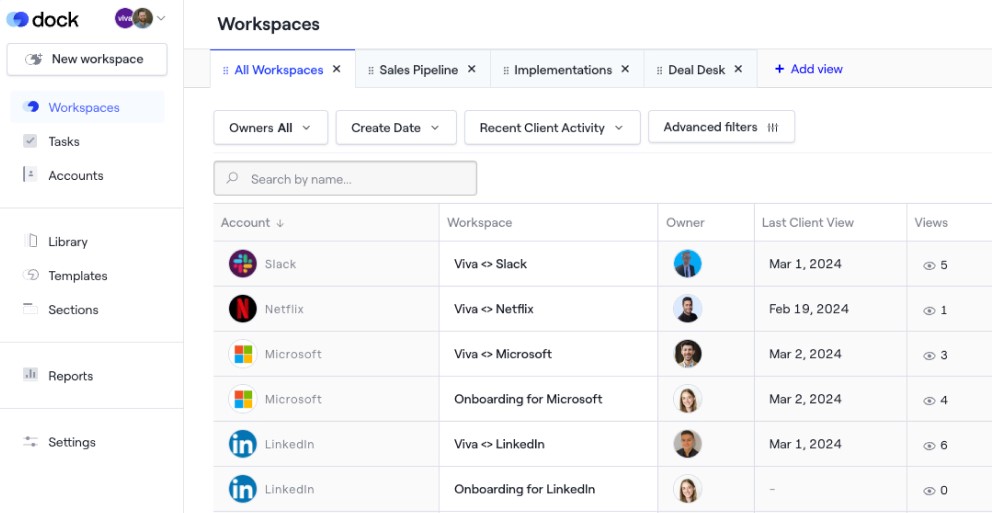Click the Library icon in the sidebar
The image size is (992, 513).
(x=30, y=241)
